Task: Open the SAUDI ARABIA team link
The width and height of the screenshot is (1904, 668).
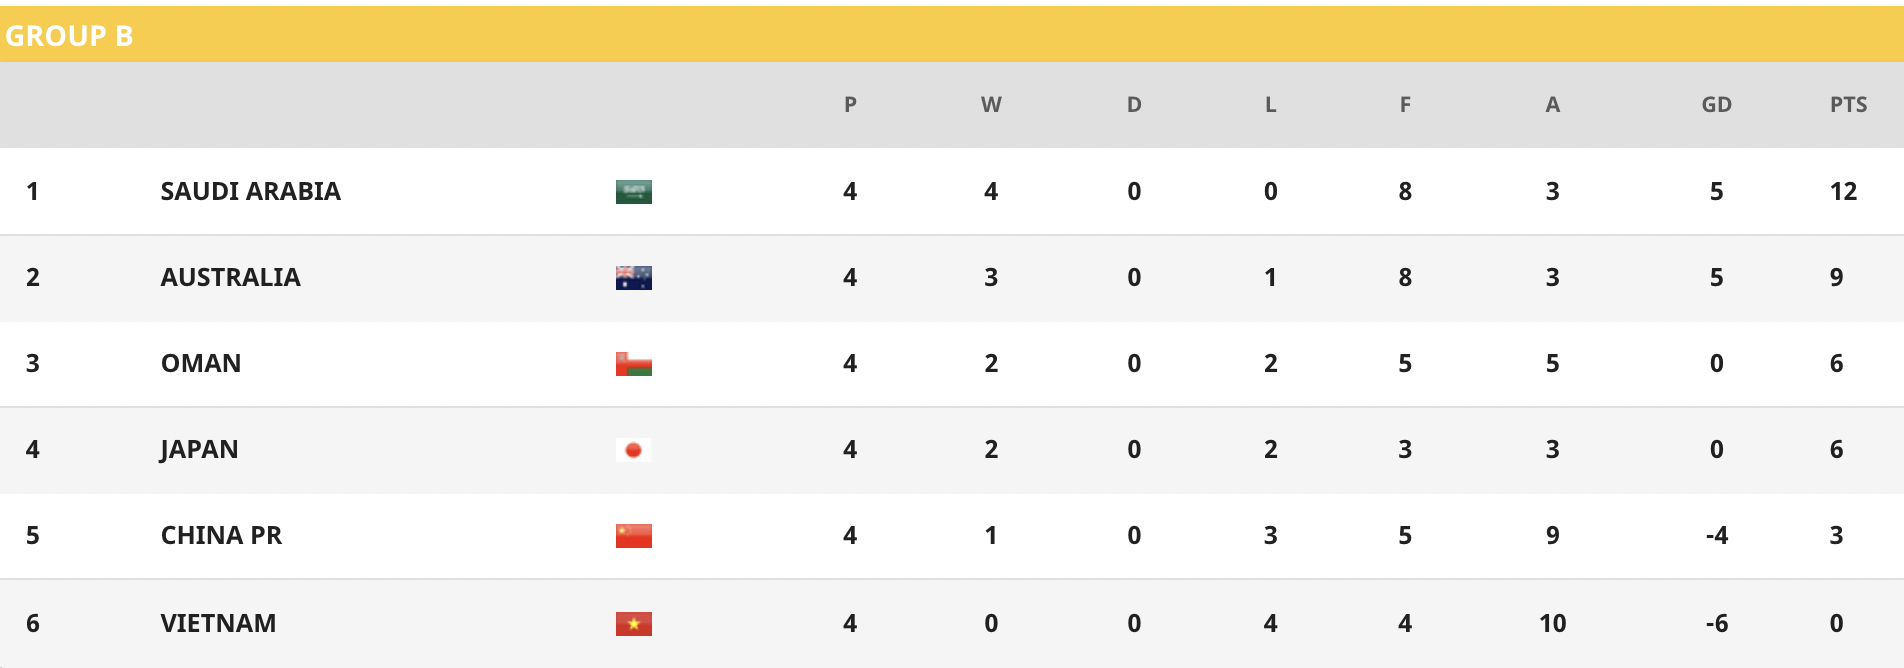Action: pyautogui.click(x=250, y=191)
